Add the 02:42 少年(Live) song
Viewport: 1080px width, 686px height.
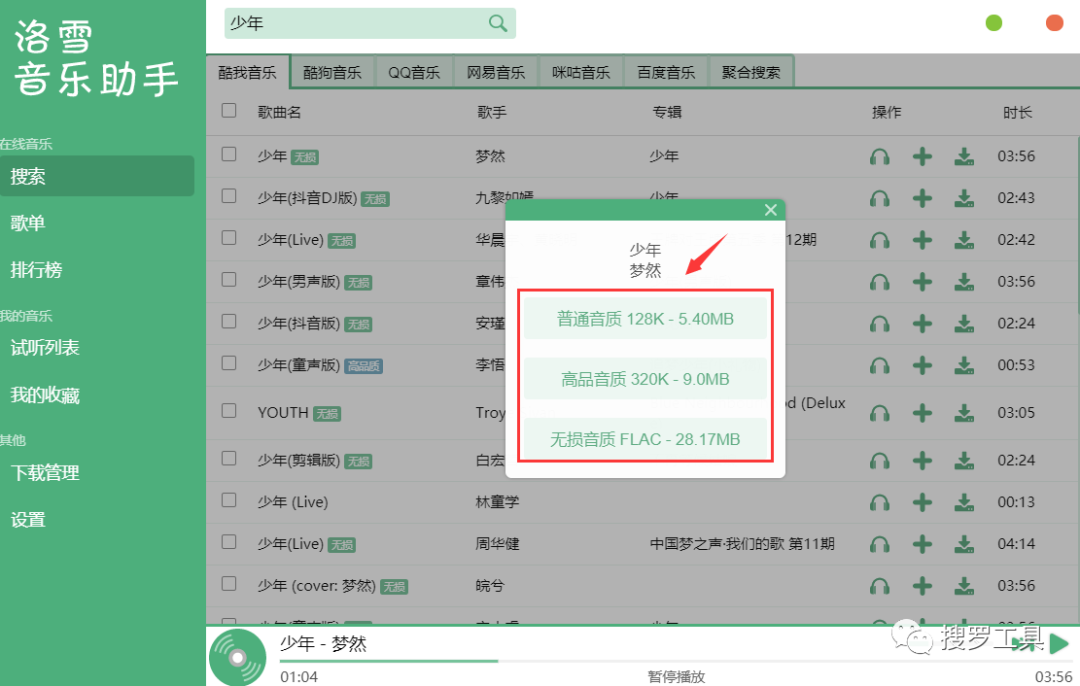[x=922, y=240]
